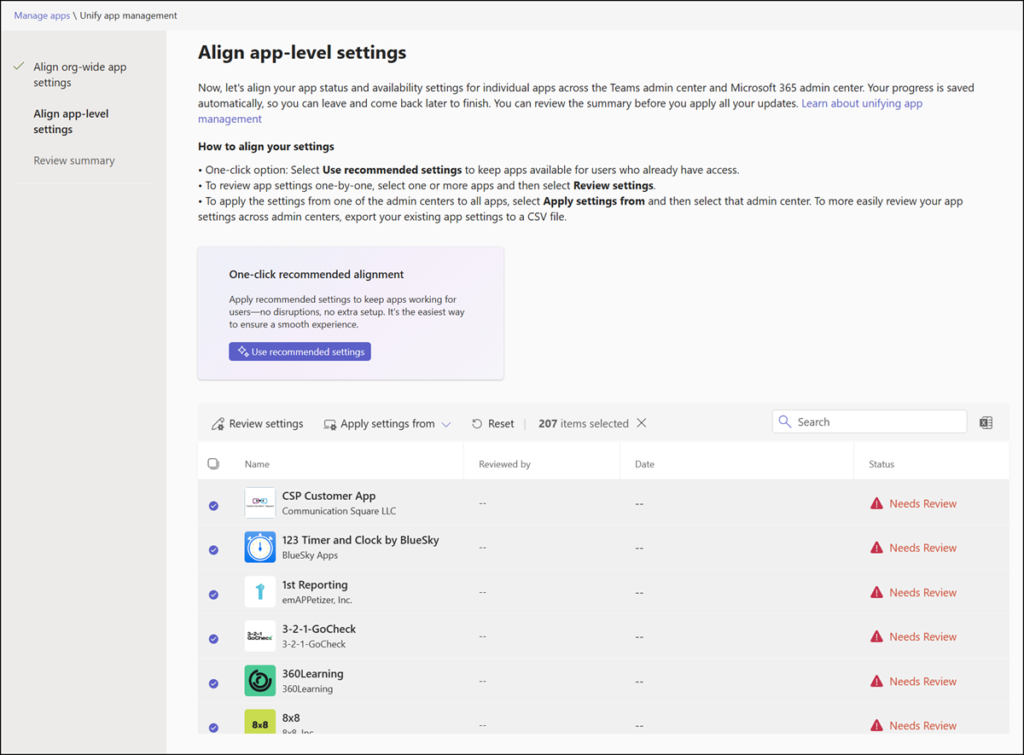
Task: Open the 8x8 app name
Action: (x=291, y=718)
